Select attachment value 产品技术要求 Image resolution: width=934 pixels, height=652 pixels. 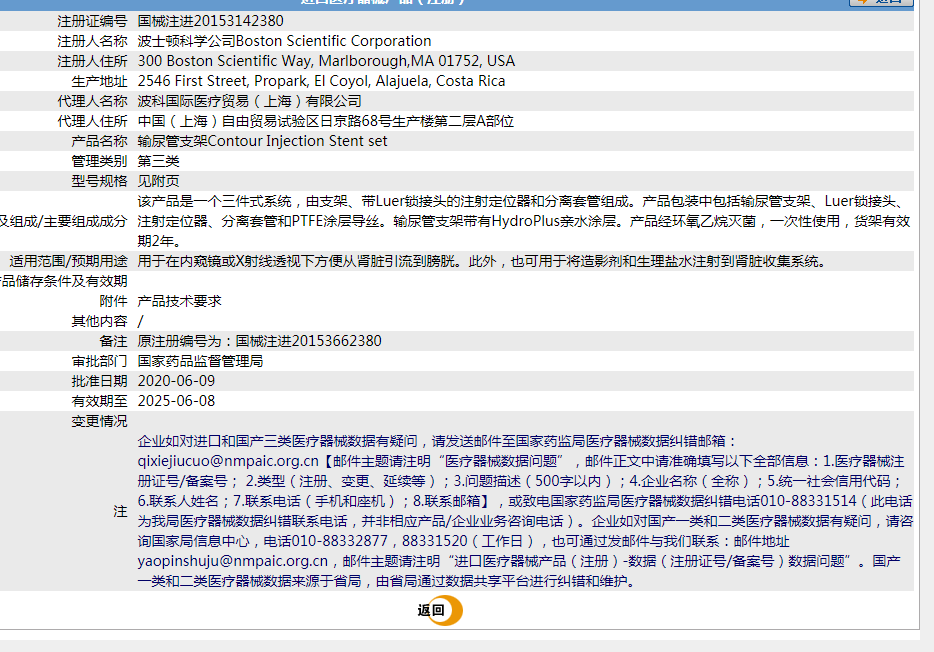(179, 301)
